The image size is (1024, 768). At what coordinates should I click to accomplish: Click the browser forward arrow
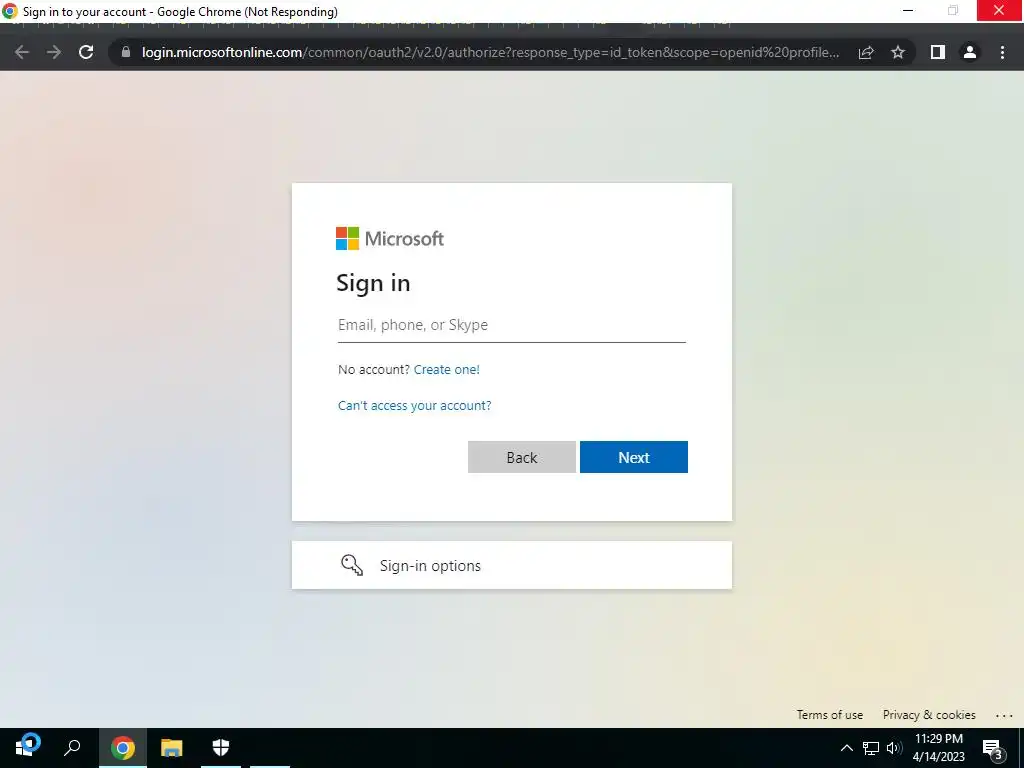tap(54, 52)
